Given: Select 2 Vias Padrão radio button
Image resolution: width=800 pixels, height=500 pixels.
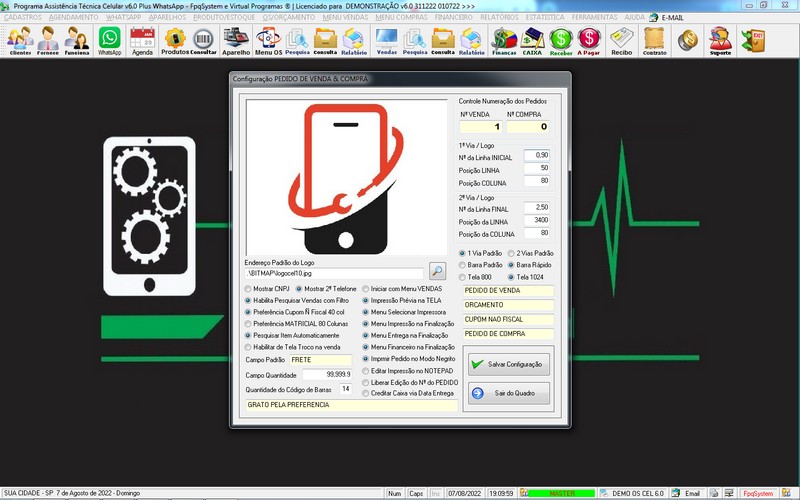Looking at the screenshot, I should (531, 253).
